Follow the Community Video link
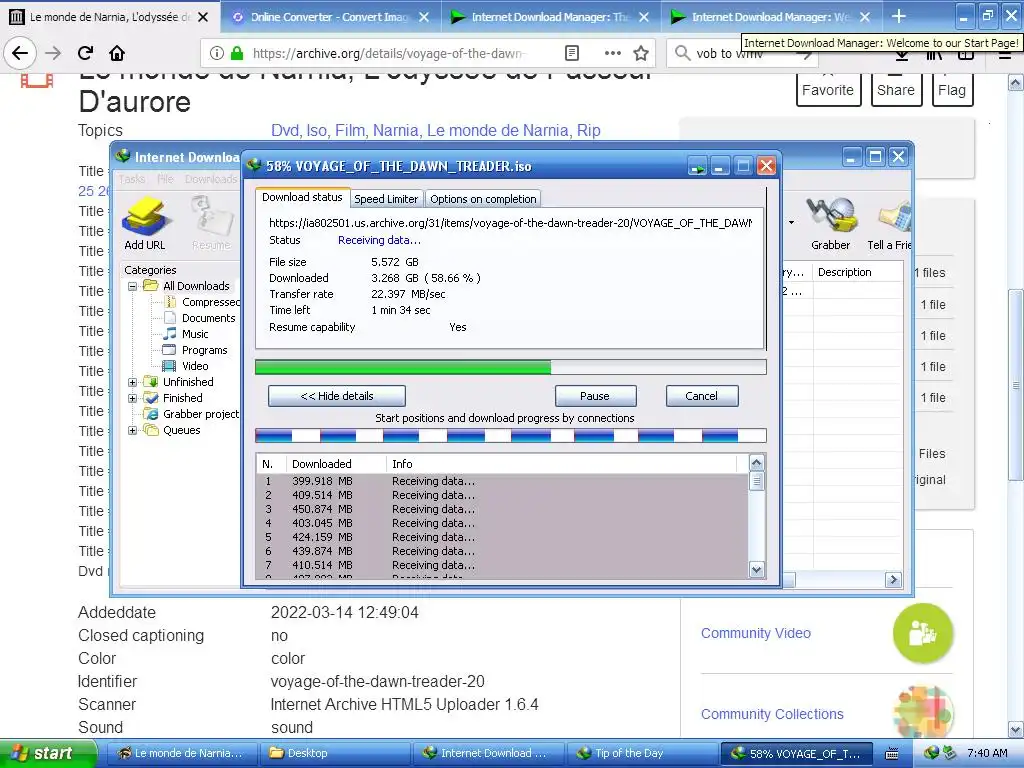Image resolution: width=1024 pixels, height=768 pixels. [756, 633]
